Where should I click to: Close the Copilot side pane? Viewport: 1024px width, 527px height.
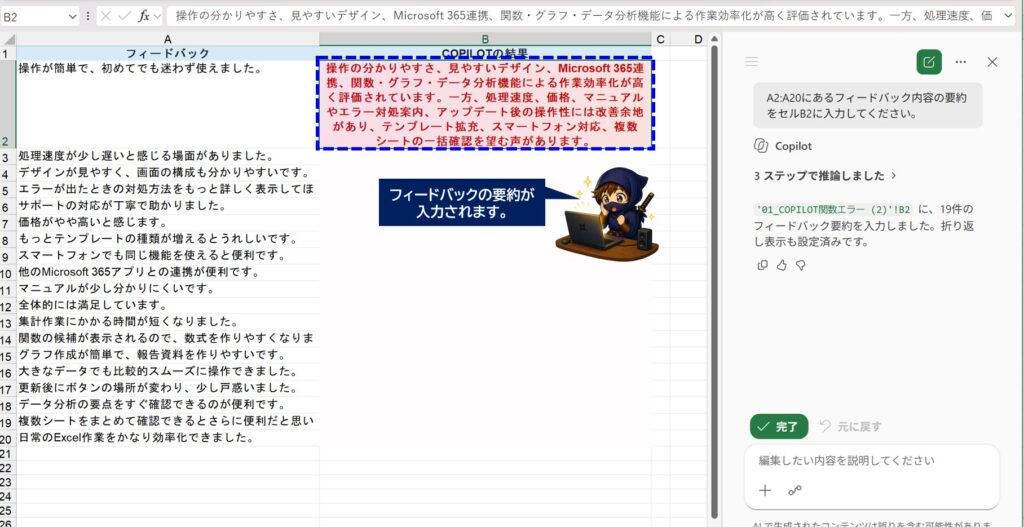[992, 61]
